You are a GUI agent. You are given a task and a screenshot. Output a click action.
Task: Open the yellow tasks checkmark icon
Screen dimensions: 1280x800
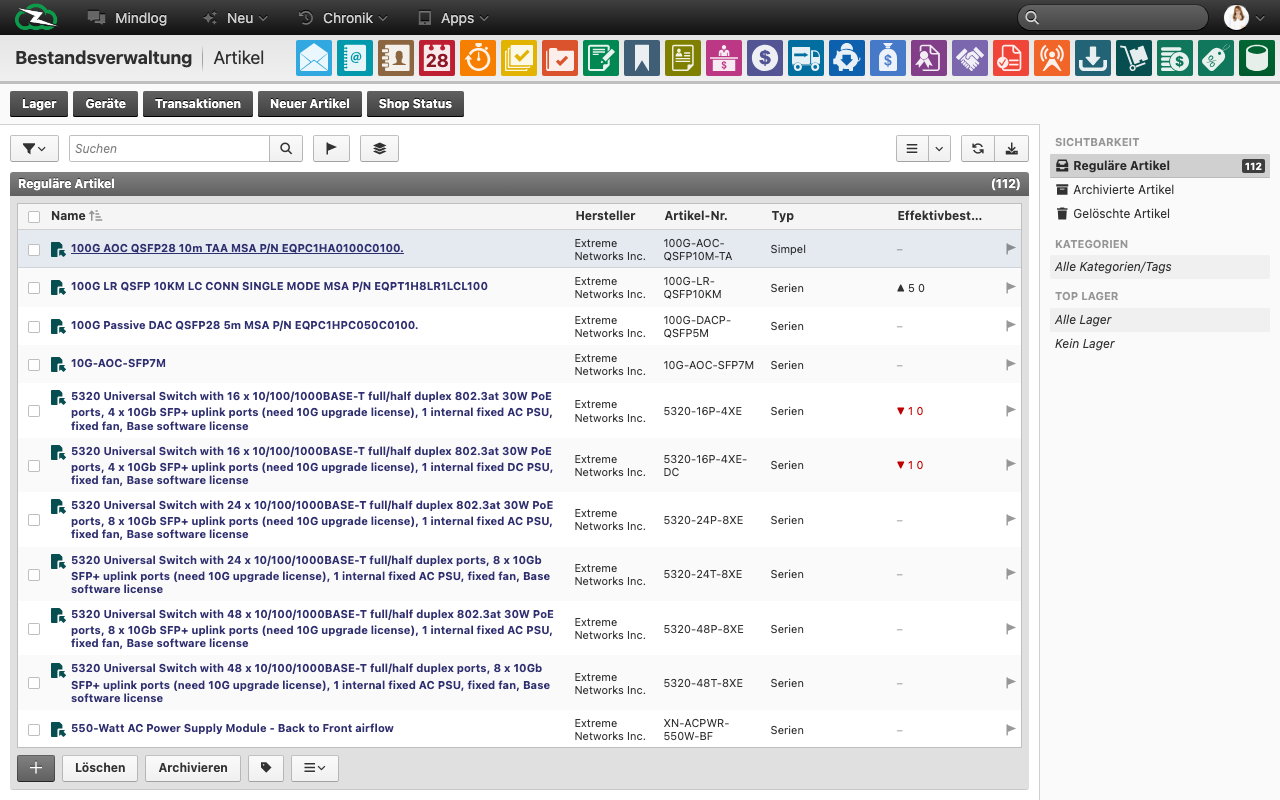click(519, 58)
